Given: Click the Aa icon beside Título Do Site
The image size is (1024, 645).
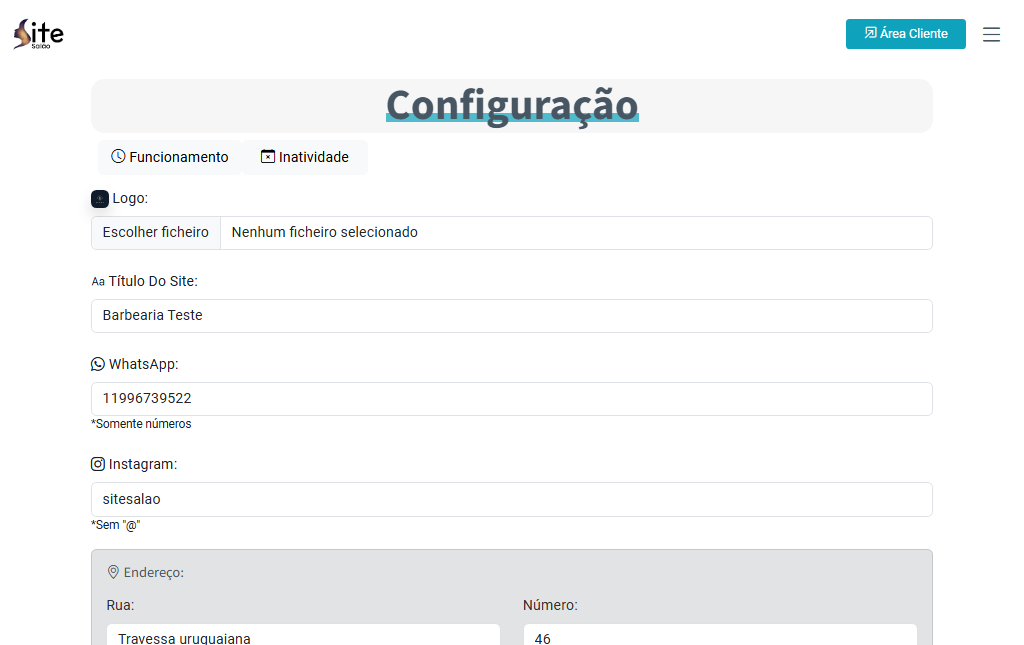Looking at the screenshot, I should coord(98,282).
